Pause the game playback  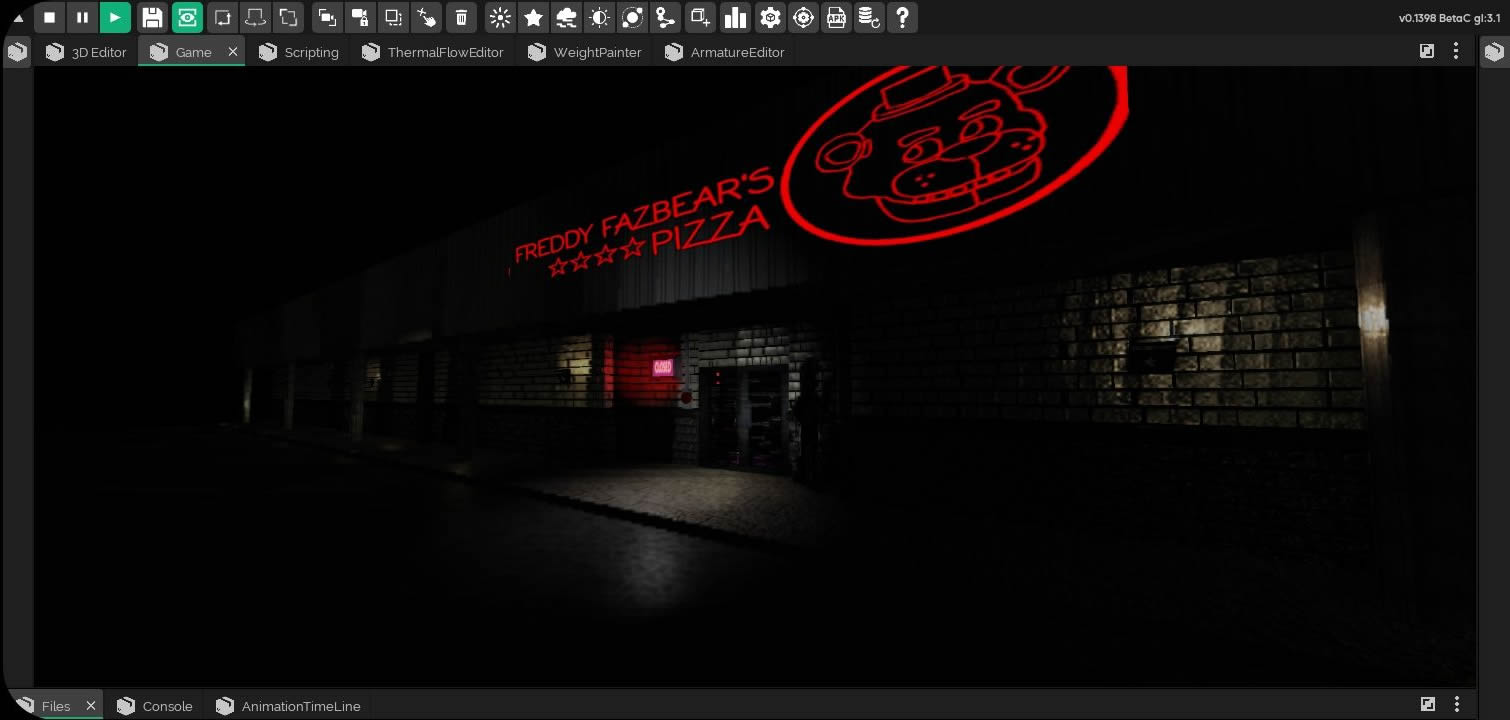pyautogui.click(x=82, y=17)
